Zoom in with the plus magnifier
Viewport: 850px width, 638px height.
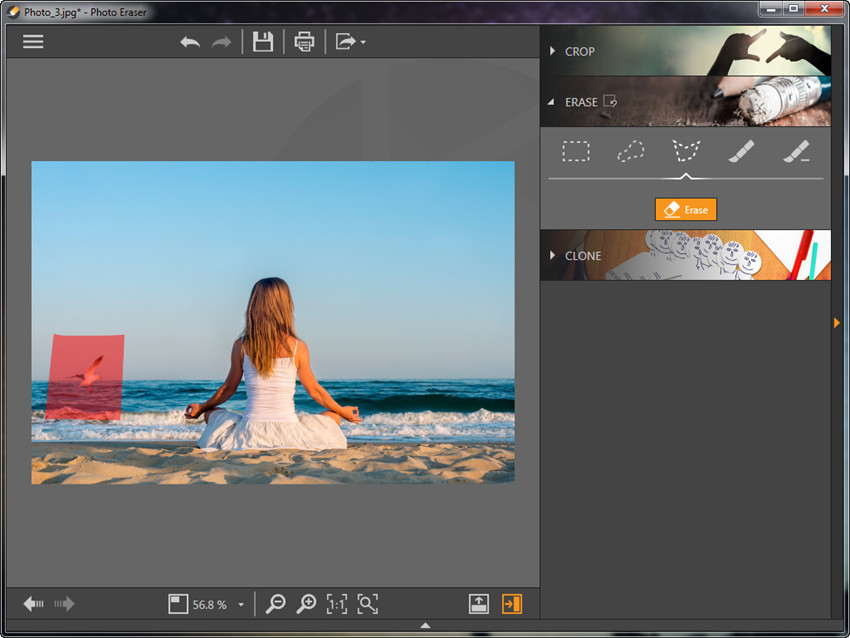tap(306, 604)
